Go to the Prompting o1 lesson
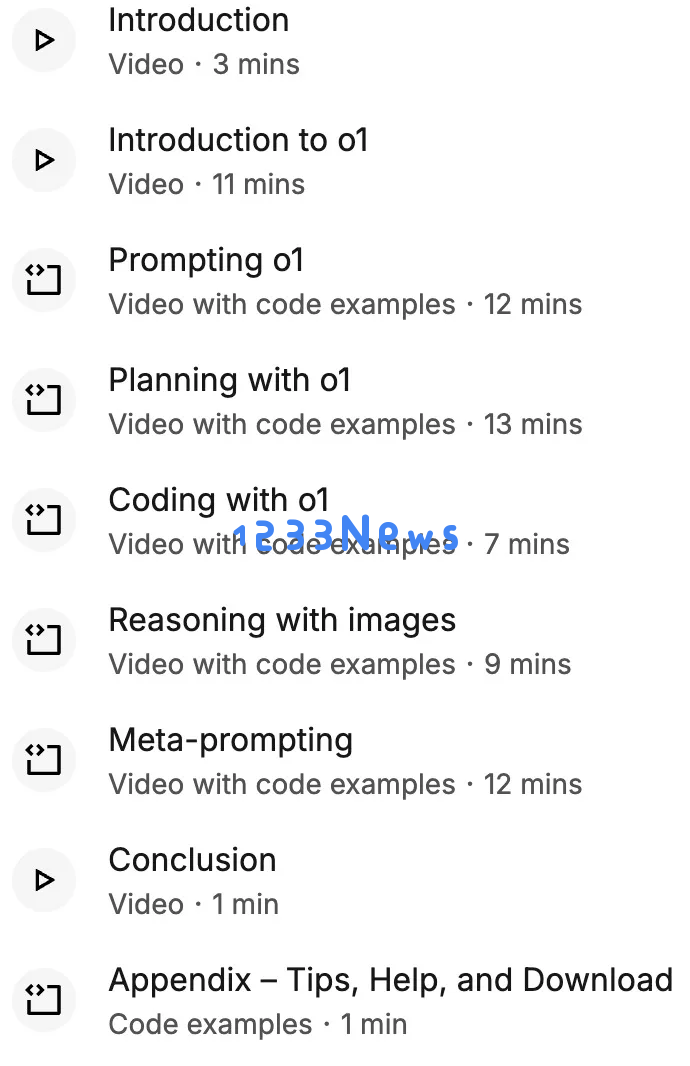The width and height of the screenshot is (690, 1066). pos(206,262)
